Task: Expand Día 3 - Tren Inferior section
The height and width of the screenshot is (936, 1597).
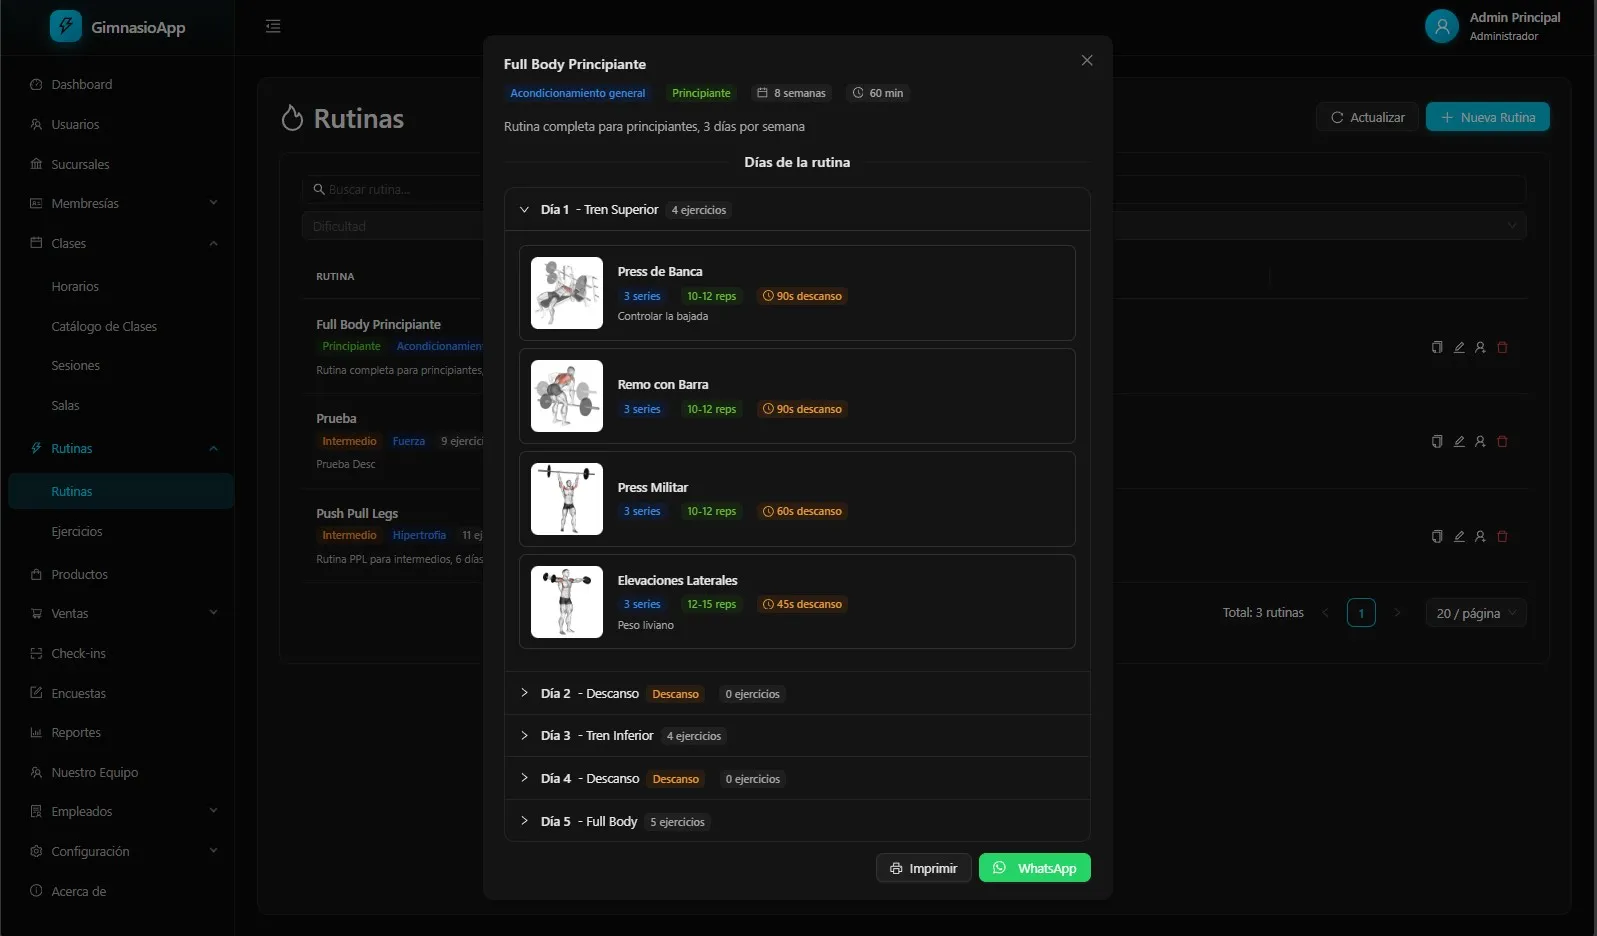Action: coord(797,736)
